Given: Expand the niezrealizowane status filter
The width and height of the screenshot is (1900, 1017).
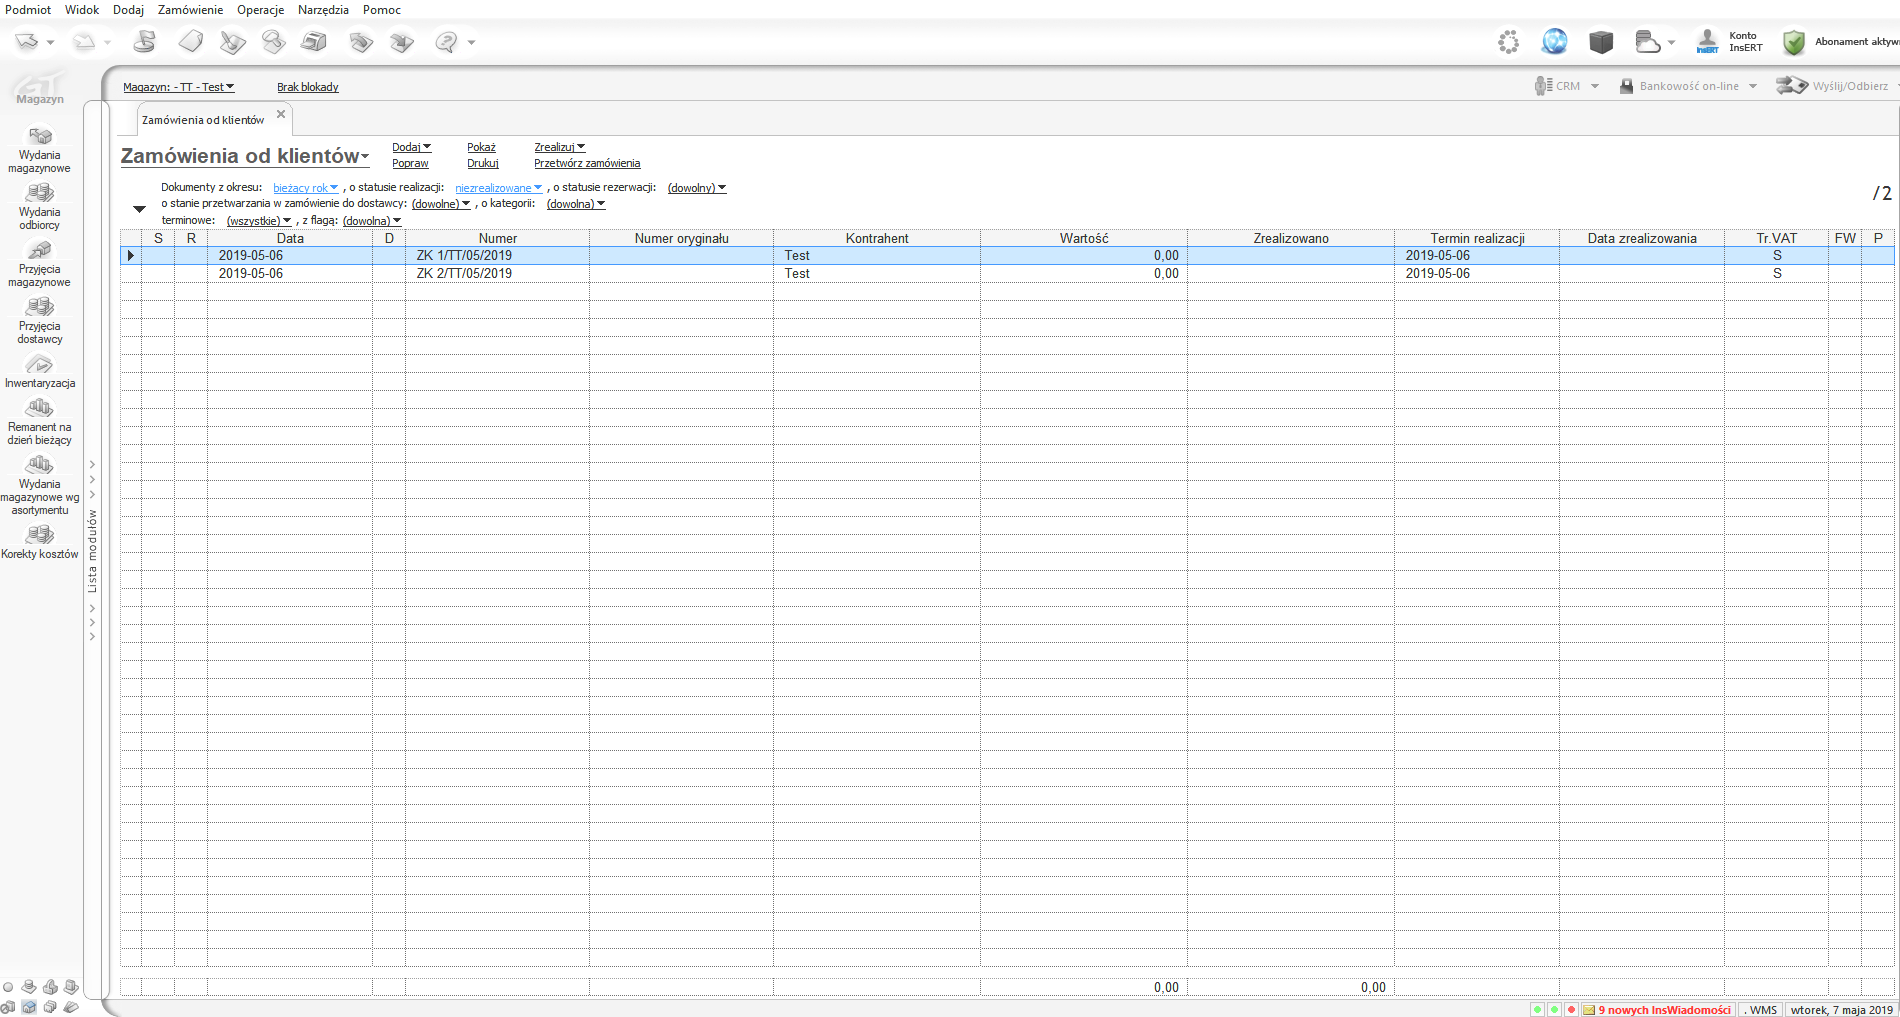Looking at the screenshot, I should (x=498, y=188).
